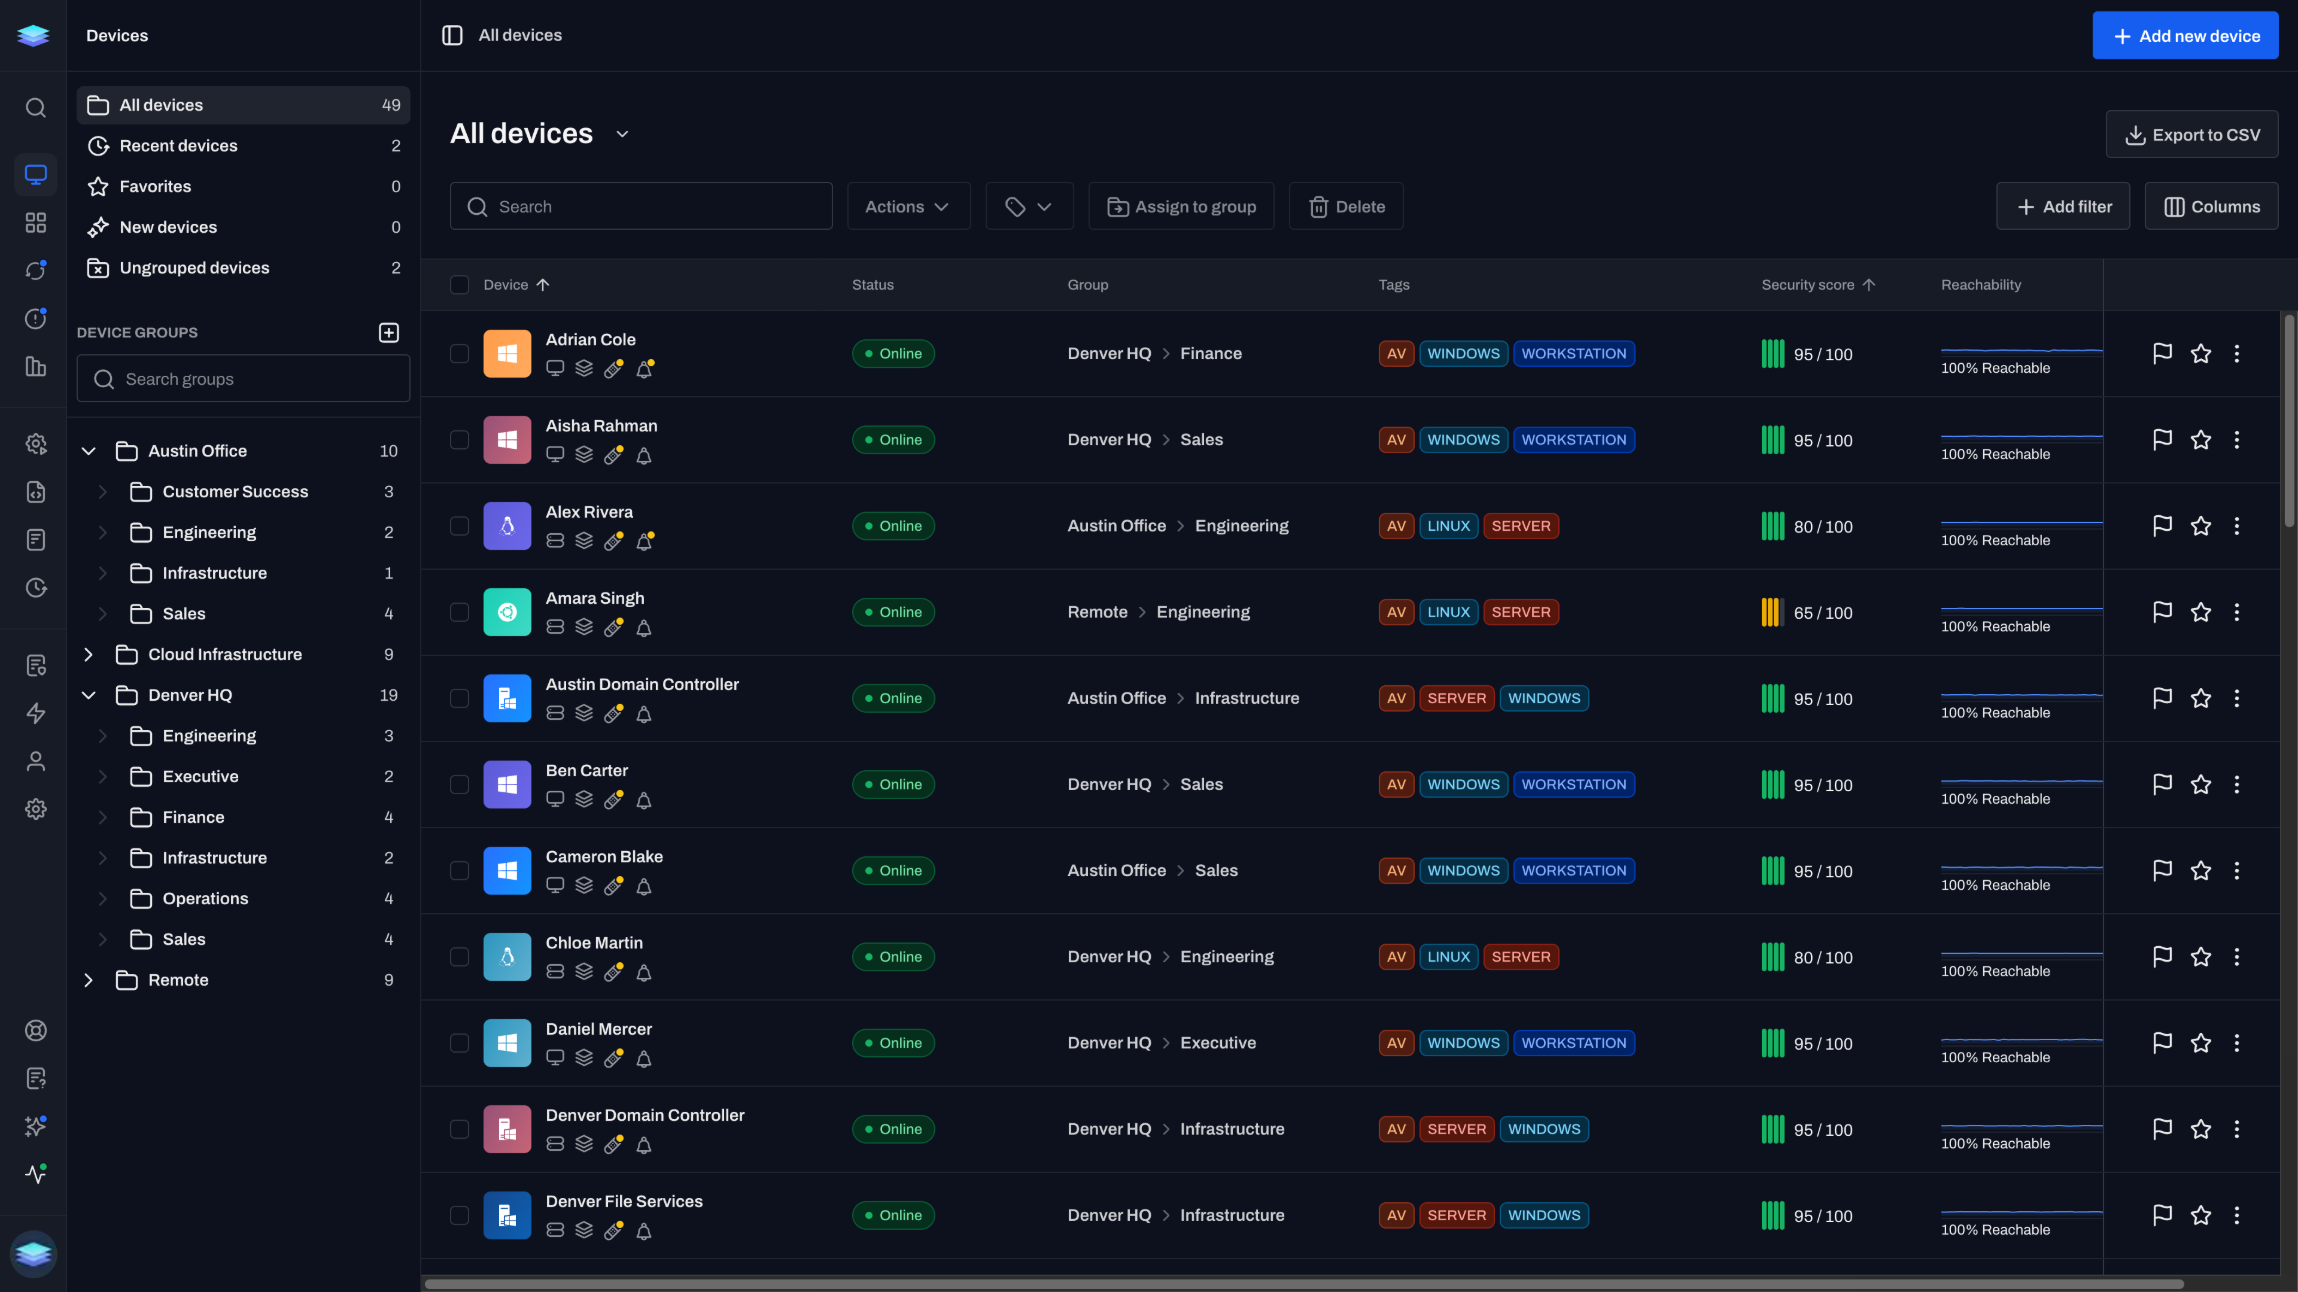Collapse the Denver HQ group
The image size is (2298, 1292).
pyautogui.click(x=88, y=695)
